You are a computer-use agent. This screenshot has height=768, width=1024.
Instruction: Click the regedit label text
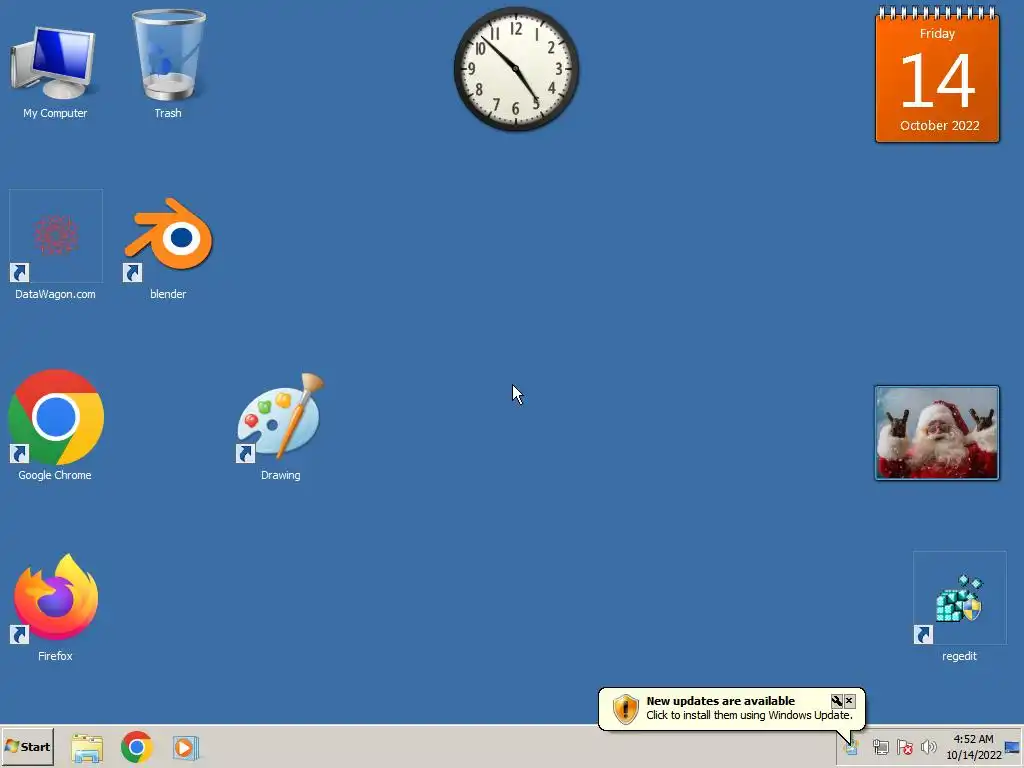pyautogui.click(x=959, y=656)
